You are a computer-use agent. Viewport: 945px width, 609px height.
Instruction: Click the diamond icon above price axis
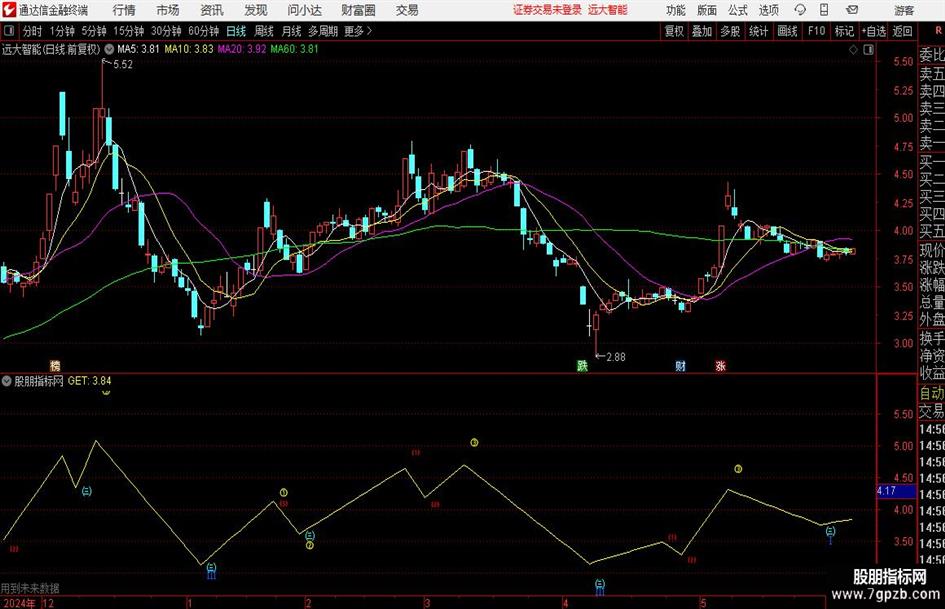pos(853,50)
